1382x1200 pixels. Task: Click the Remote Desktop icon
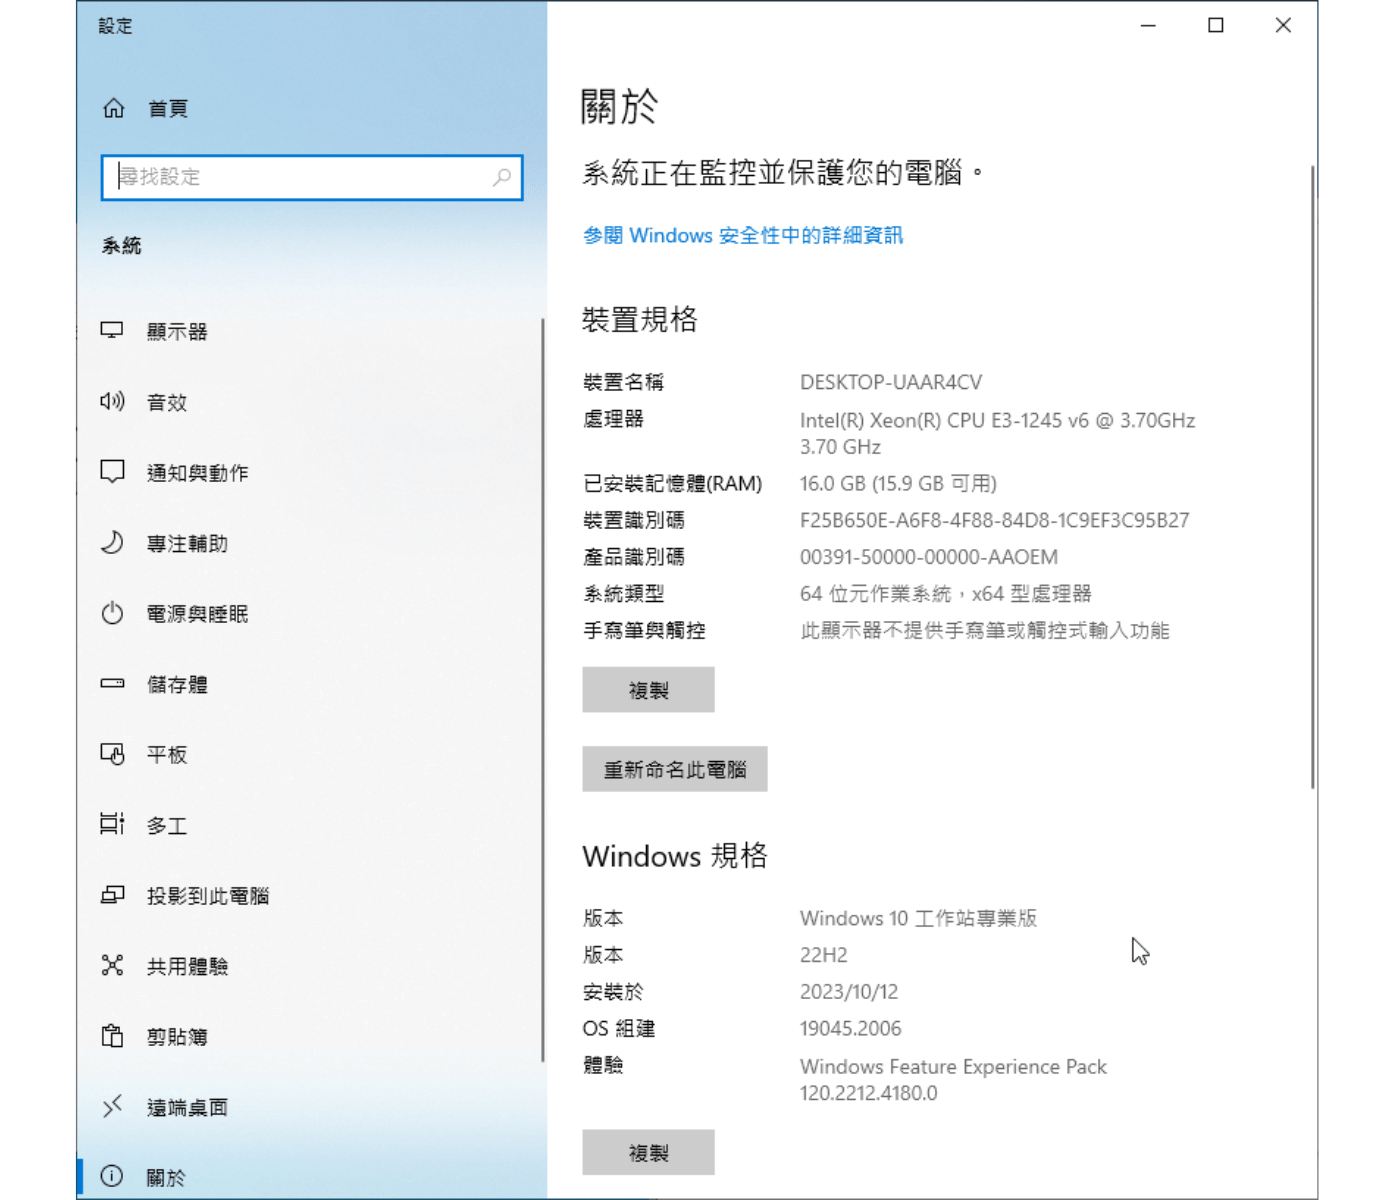click(x=112, y=1106)
